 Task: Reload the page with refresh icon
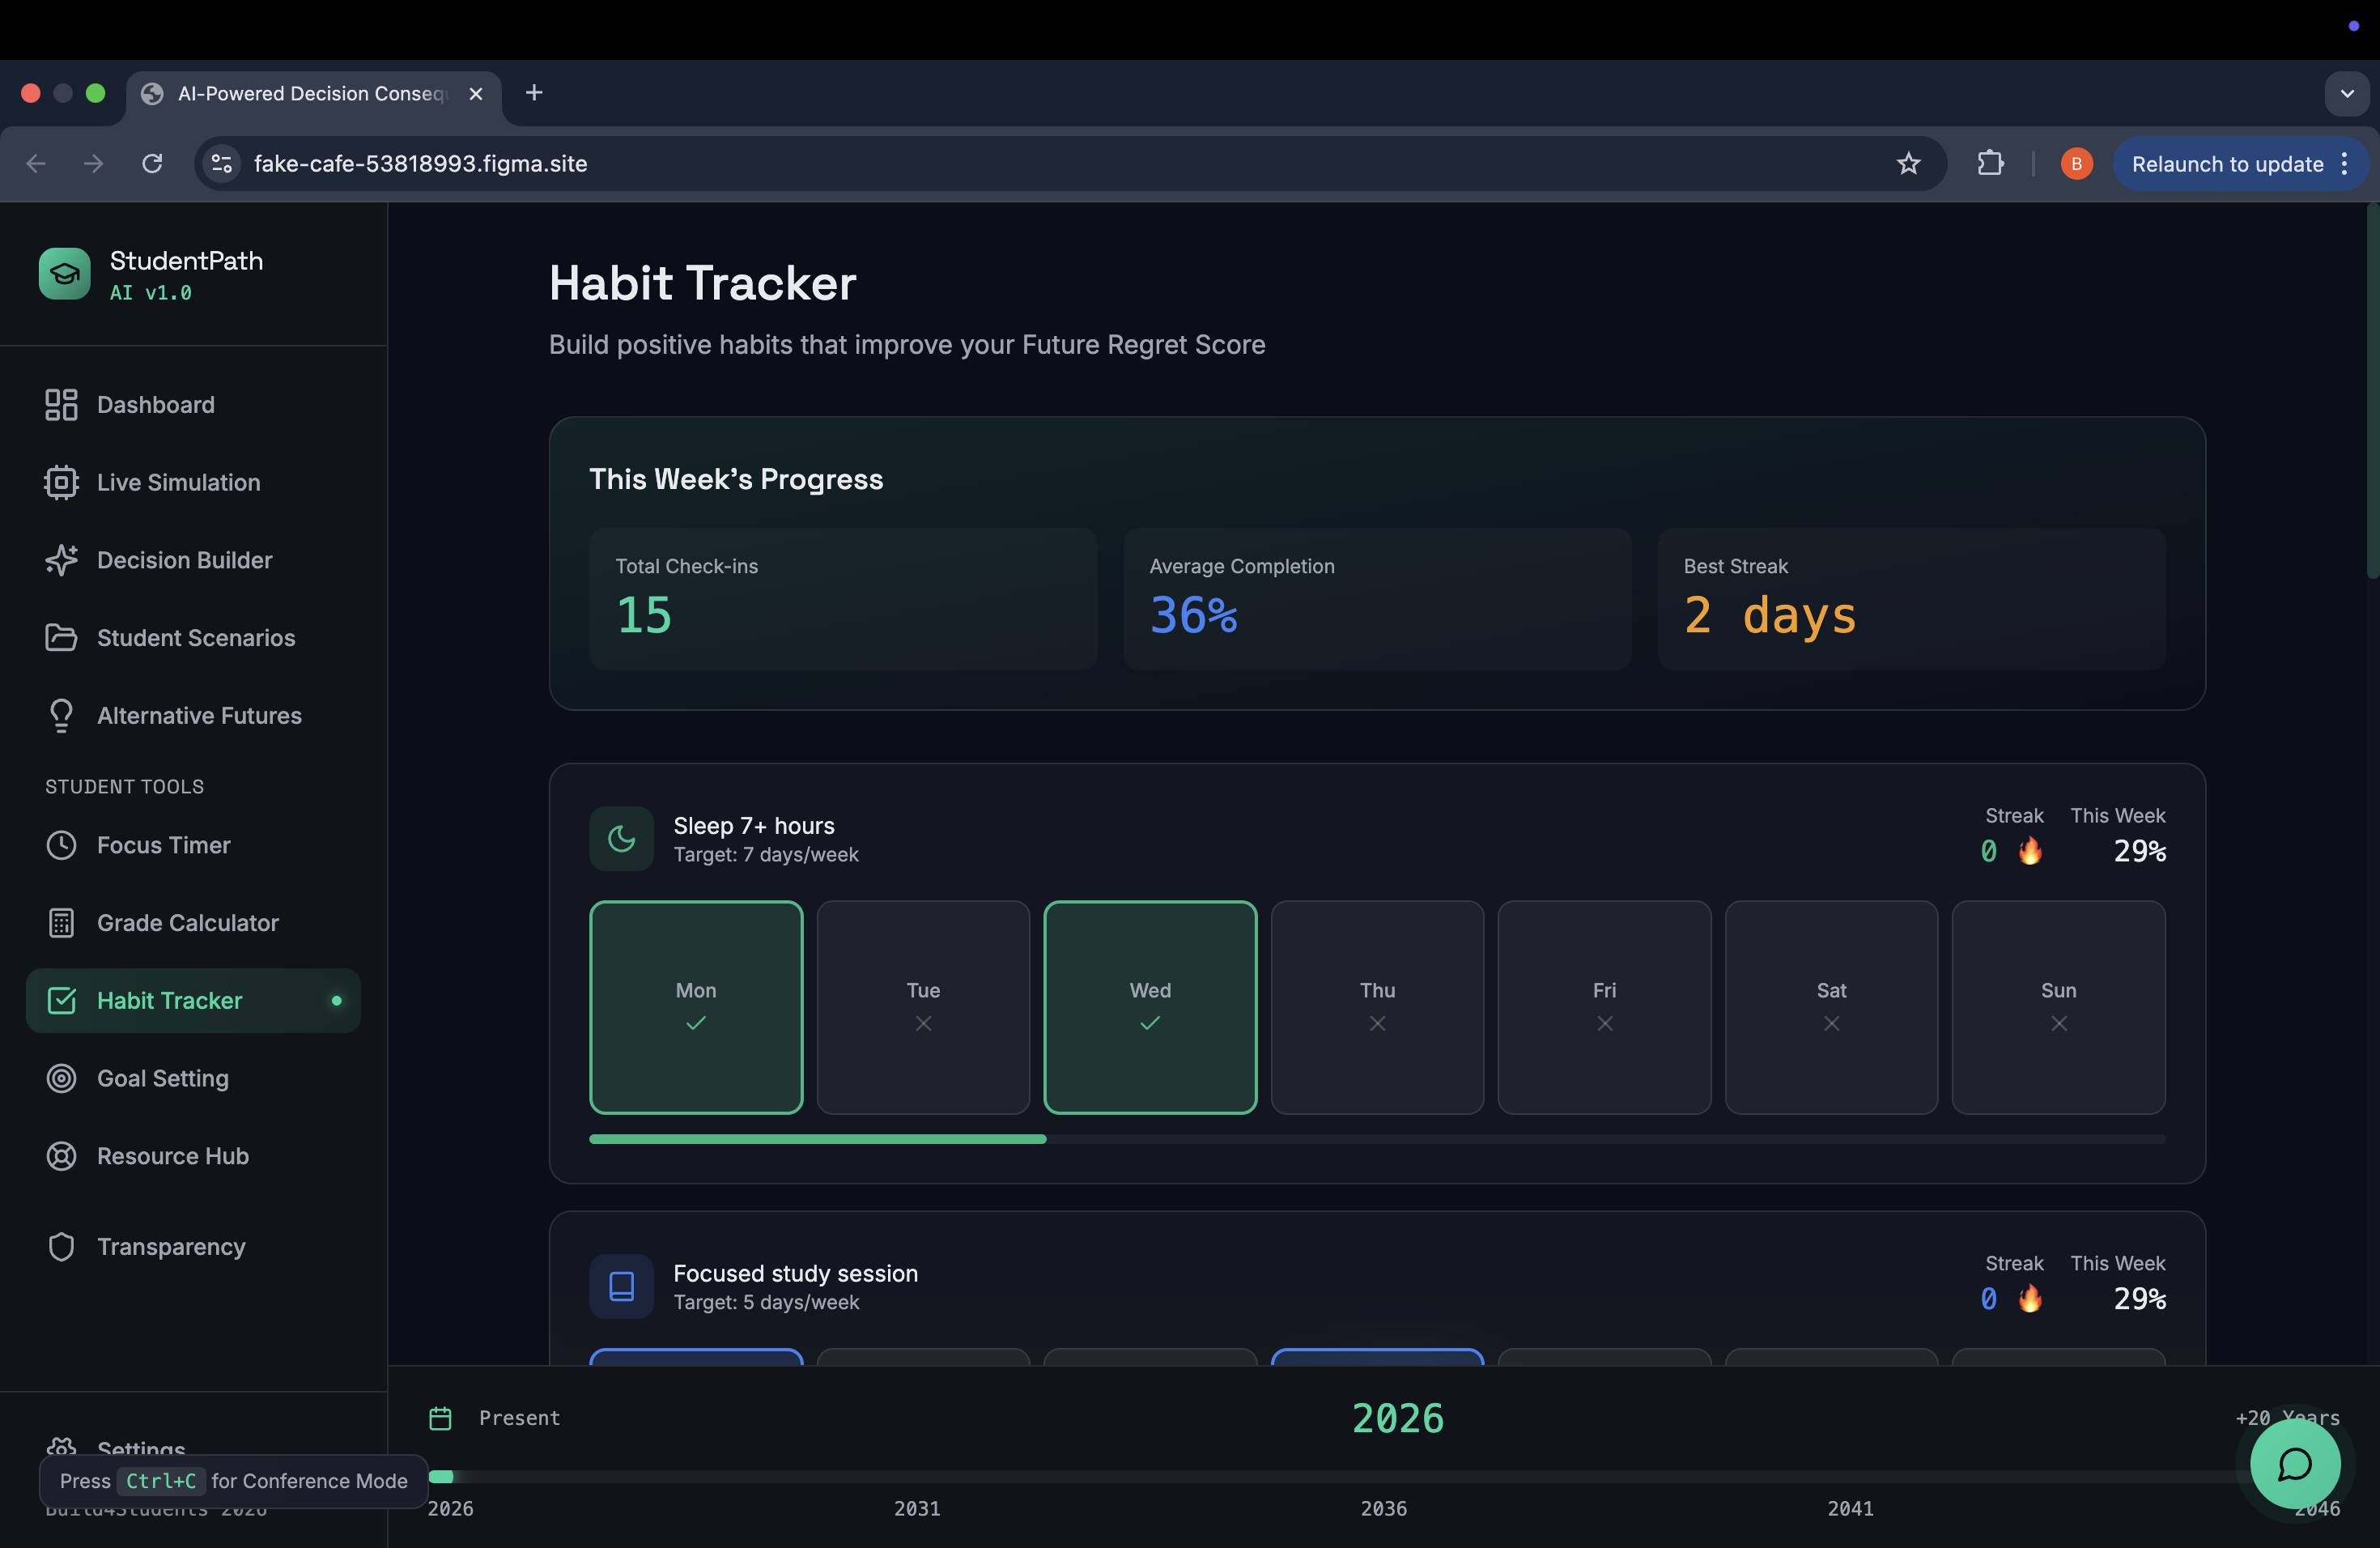(152, 163)
